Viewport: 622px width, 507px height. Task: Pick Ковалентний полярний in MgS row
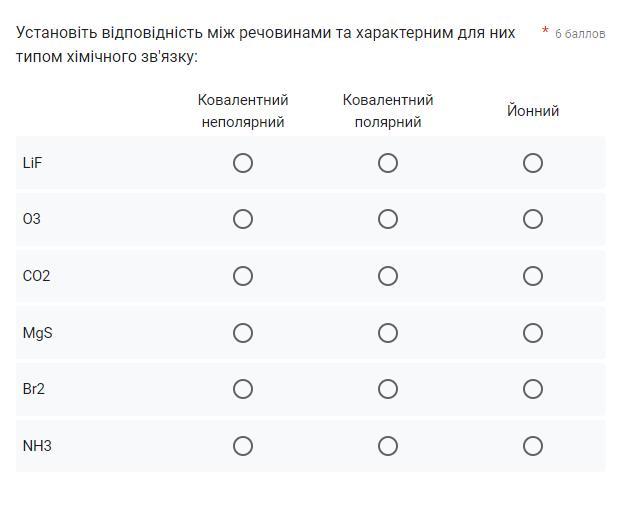tap(388, 333)
